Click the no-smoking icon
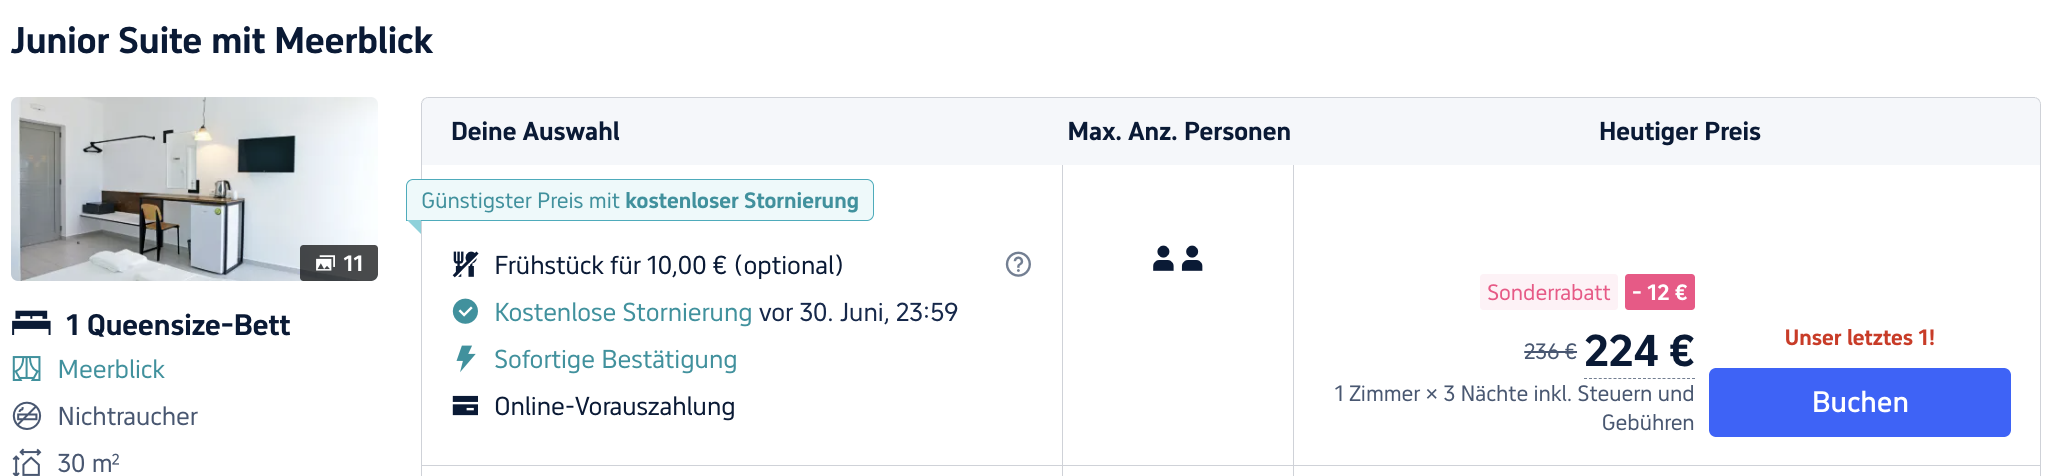Image resolution: width=2050 pixels, height=476 pixels. click(27, 416)
